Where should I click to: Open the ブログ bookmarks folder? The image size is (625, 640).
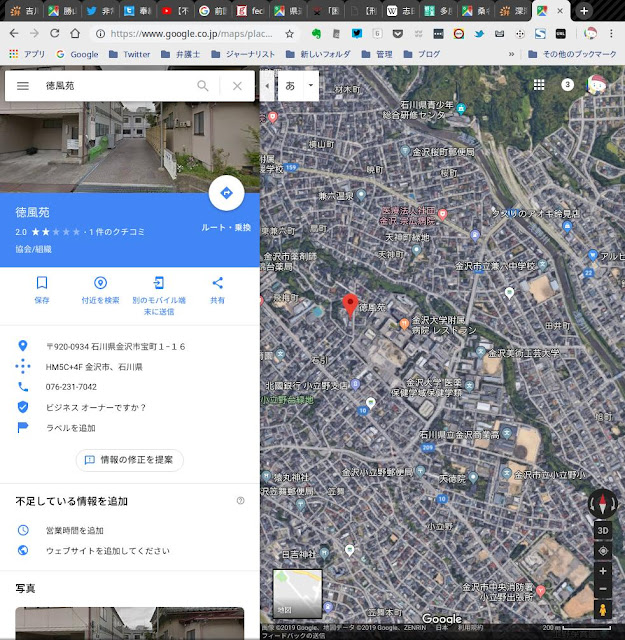coord(421,54)
